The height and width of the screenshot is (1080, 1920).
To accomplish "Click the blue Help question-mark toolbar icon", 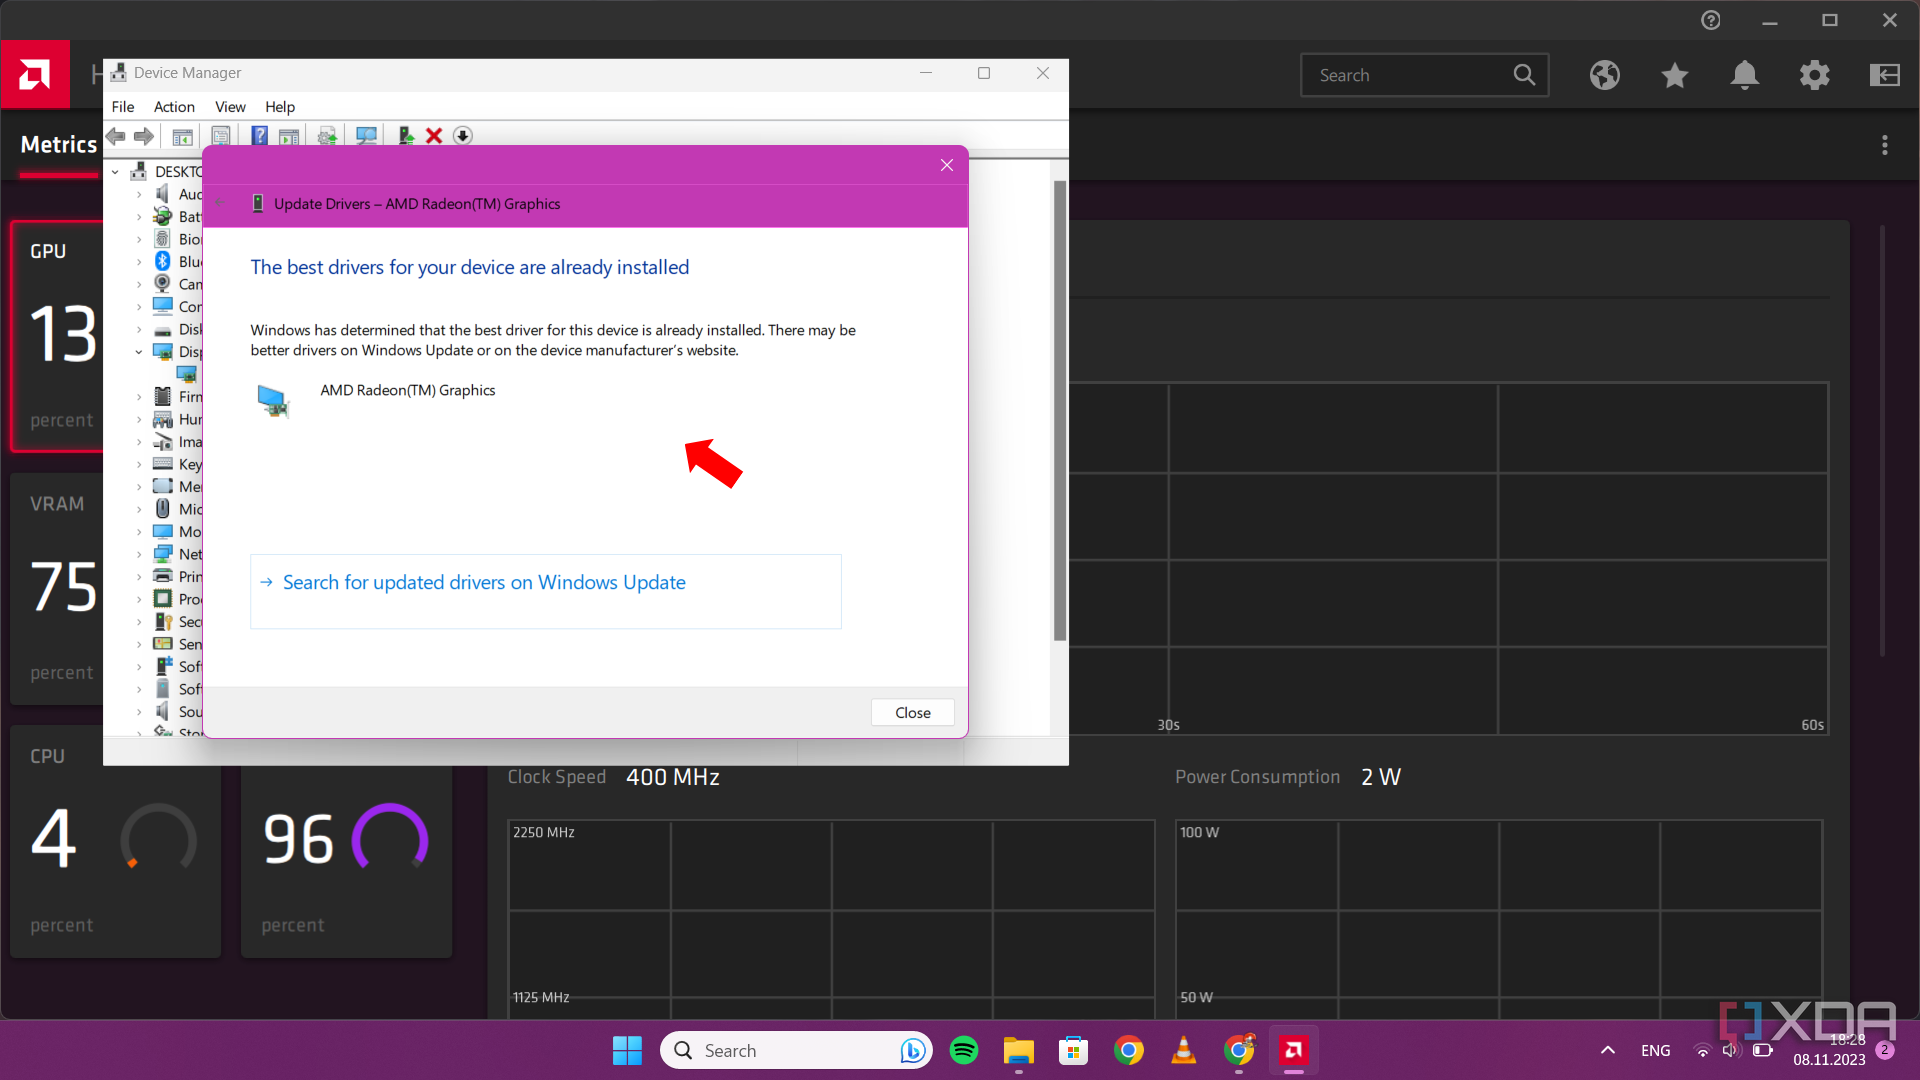I will click(x=259, y=136).
